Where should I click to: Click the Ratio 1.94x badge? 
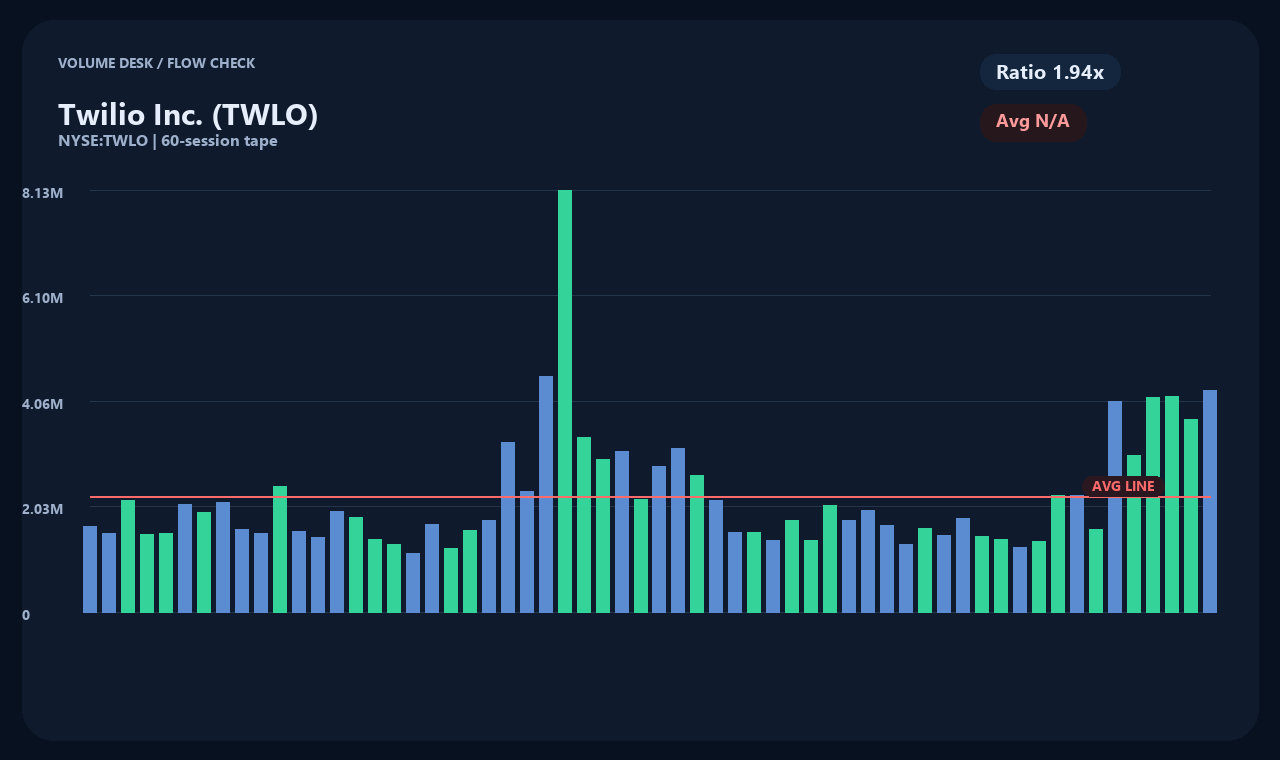(x=1050, y=72)
